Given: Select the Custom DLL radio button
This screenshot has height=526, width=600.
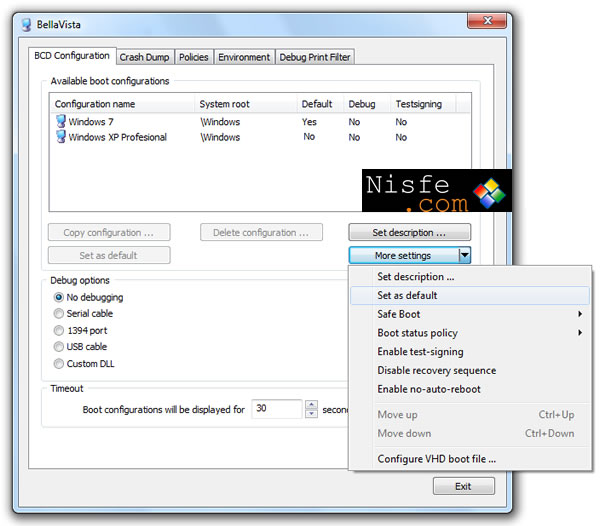Looking at the screenshot, I should (x=59, y=364).
